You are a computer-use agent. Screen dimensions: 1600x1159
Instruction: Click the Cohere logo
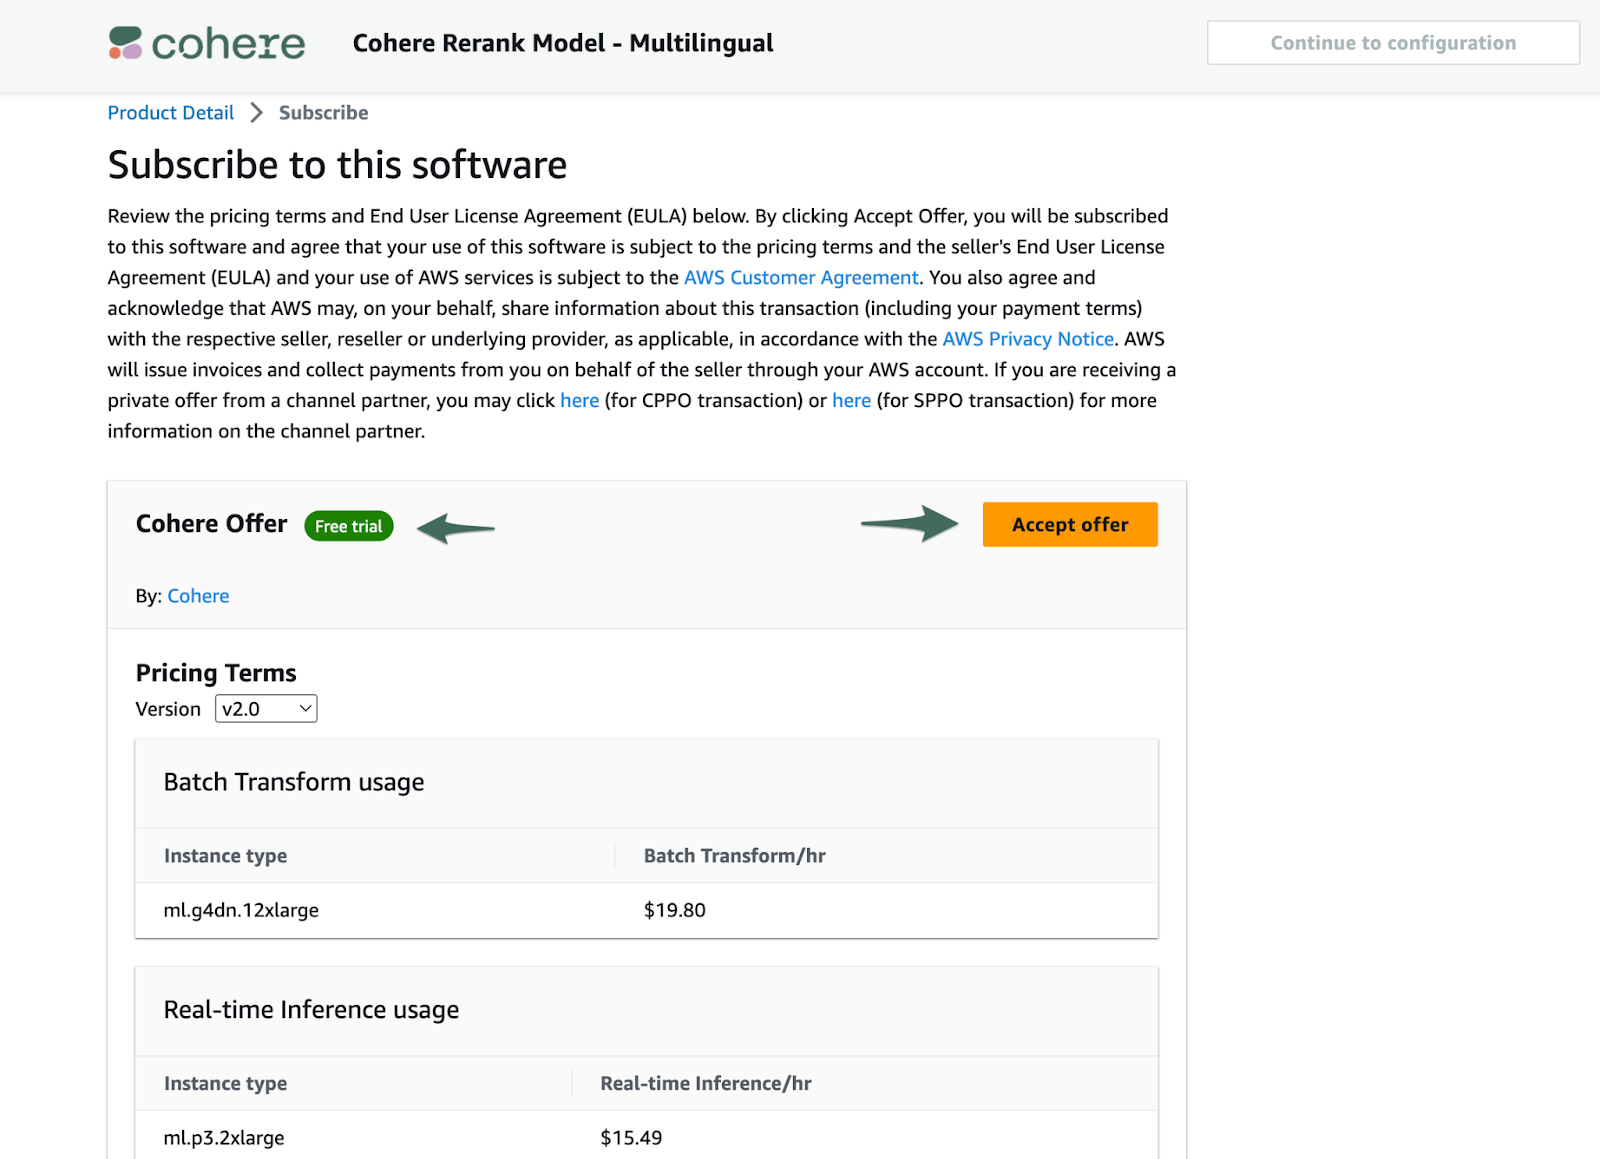[207, 43]
